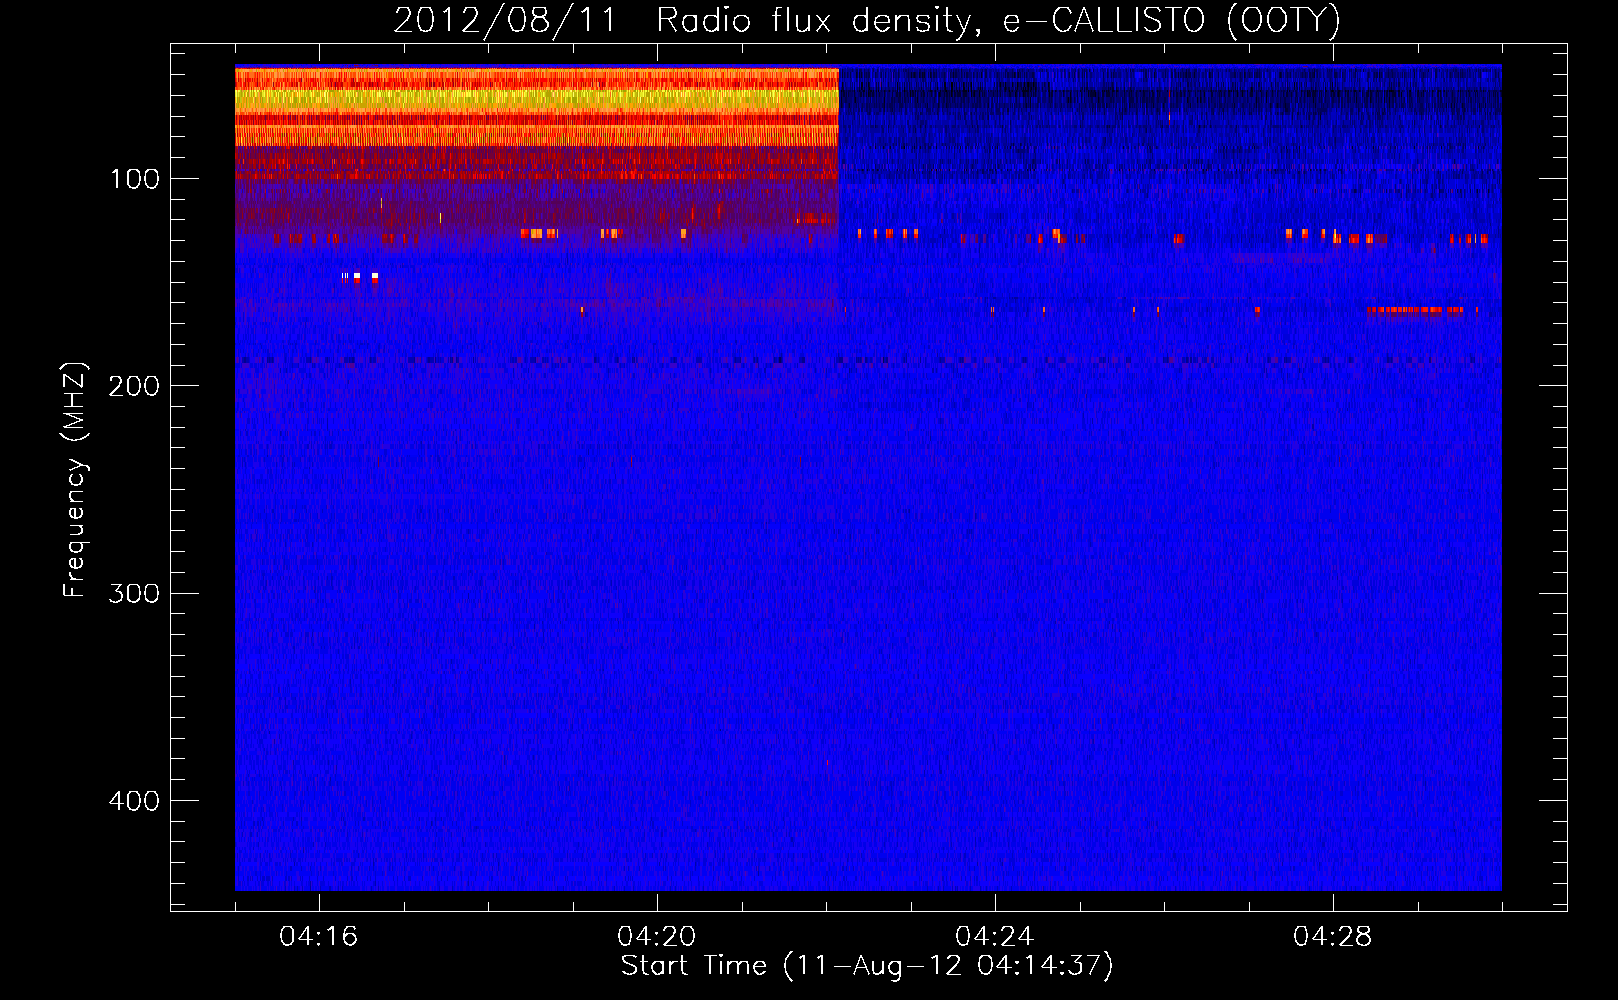
Task: Click the 'Start Time (11-Aug-12 04:14:37)' label
Action: point(867,966)
